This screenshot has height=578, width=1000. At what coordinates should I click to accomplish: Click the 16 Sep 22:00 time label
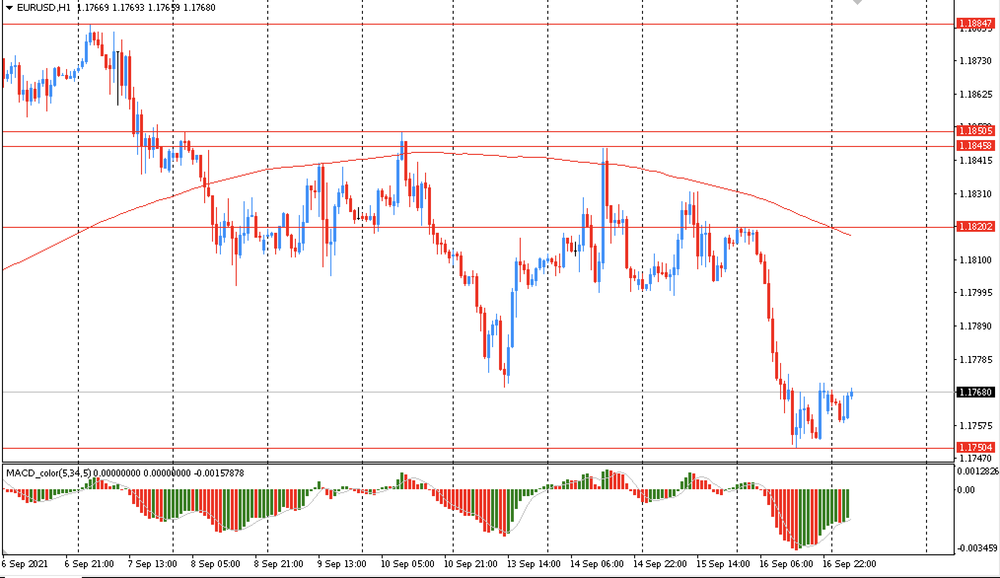[x=849, y=564]
